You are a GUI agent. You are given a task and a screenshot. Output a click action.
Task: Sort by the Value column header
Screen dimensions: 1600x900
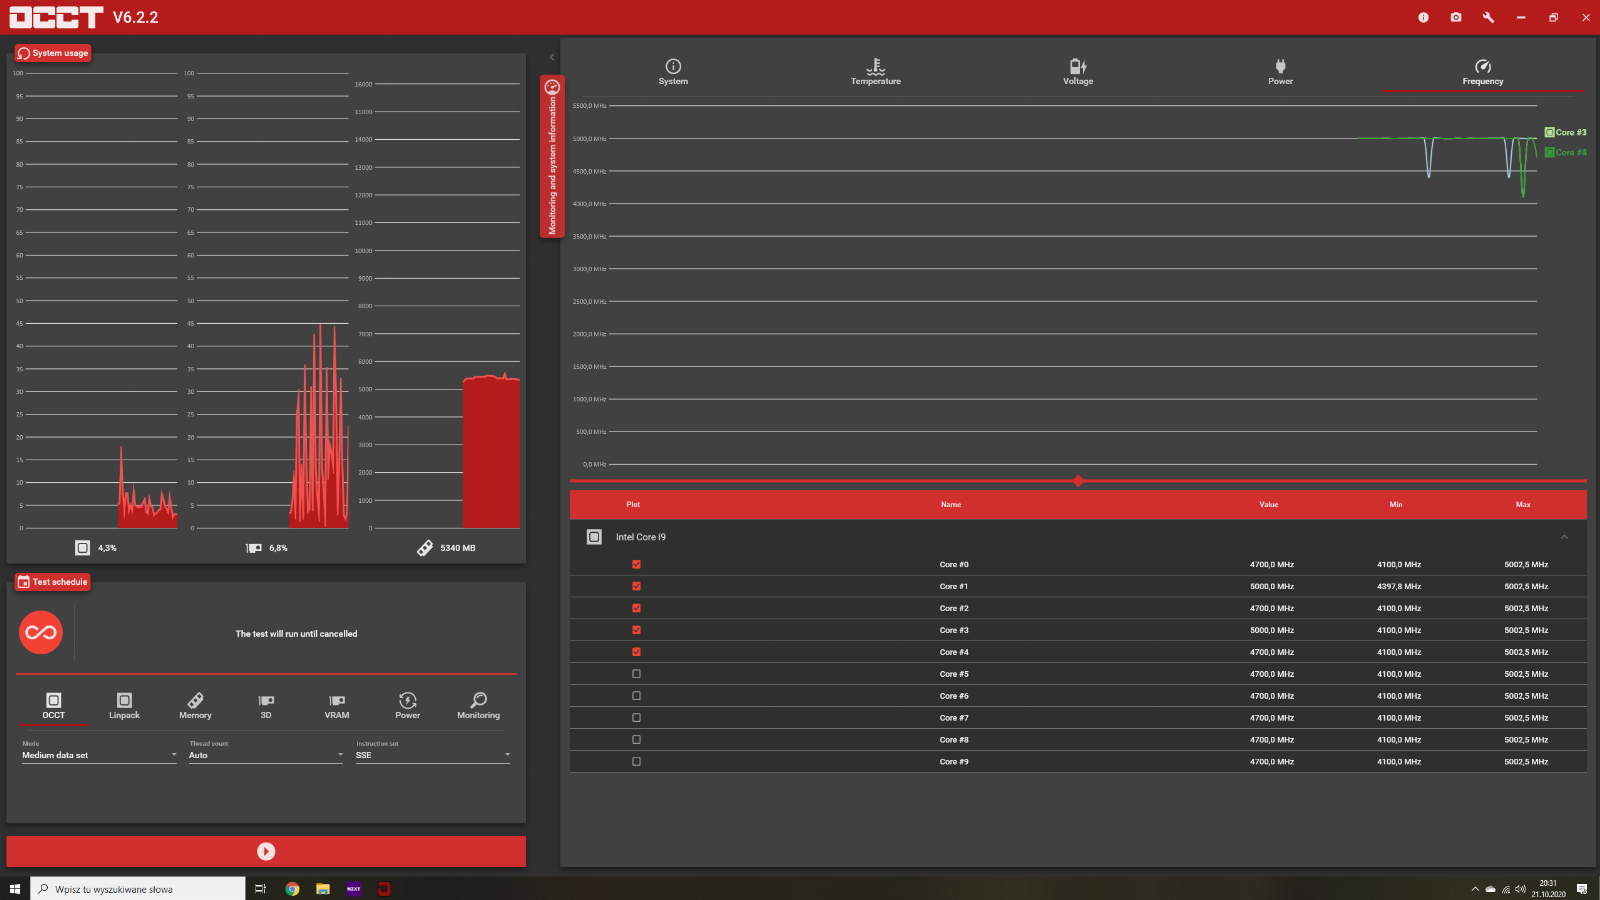coord(1269,504)
